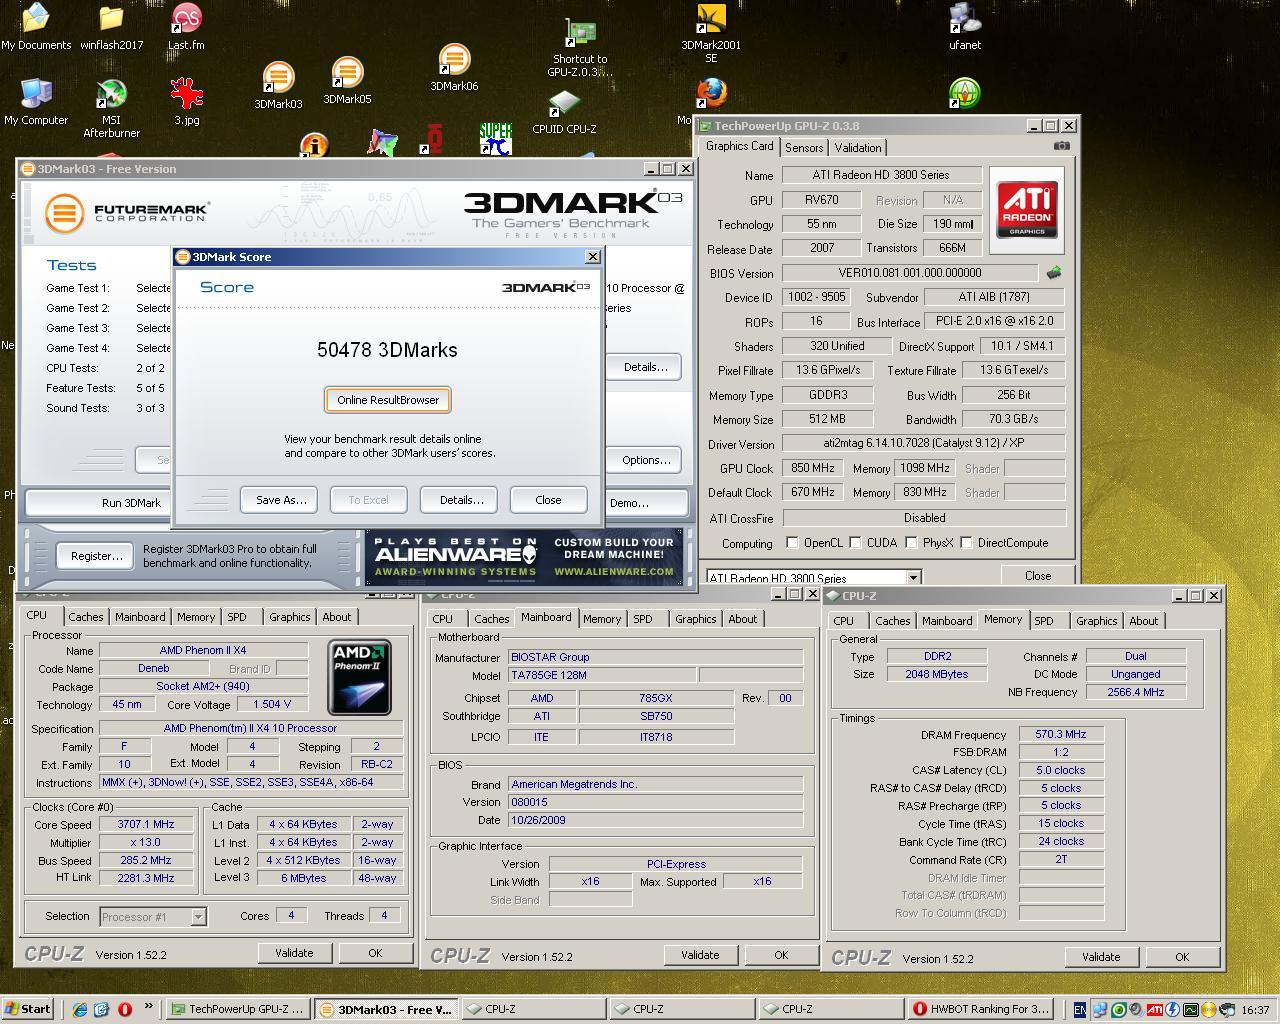The height and width of the screenshot is (1024, 1280).
Task: Click the DRAM Frequency value field
Action: click(1061, 734)
